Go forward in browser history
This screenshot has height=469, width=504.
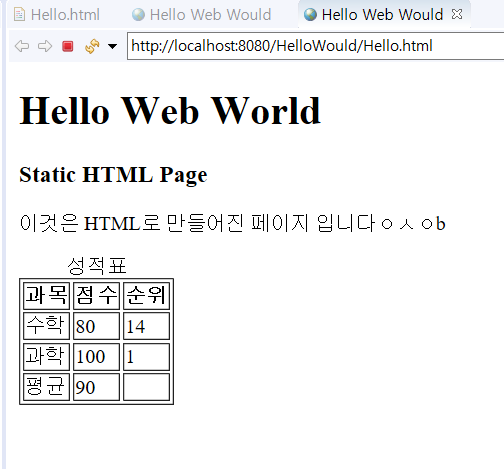click(45, 46)
